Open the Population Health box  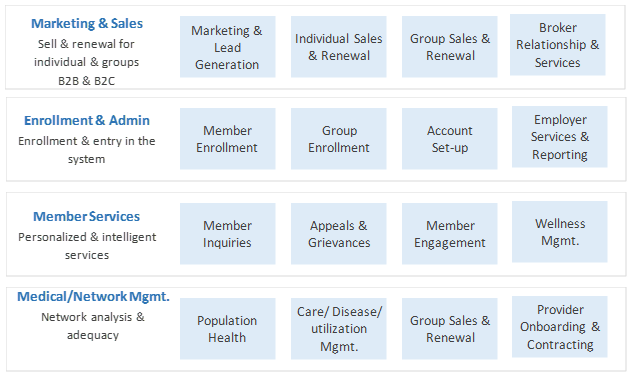click(x=228, y=329)
